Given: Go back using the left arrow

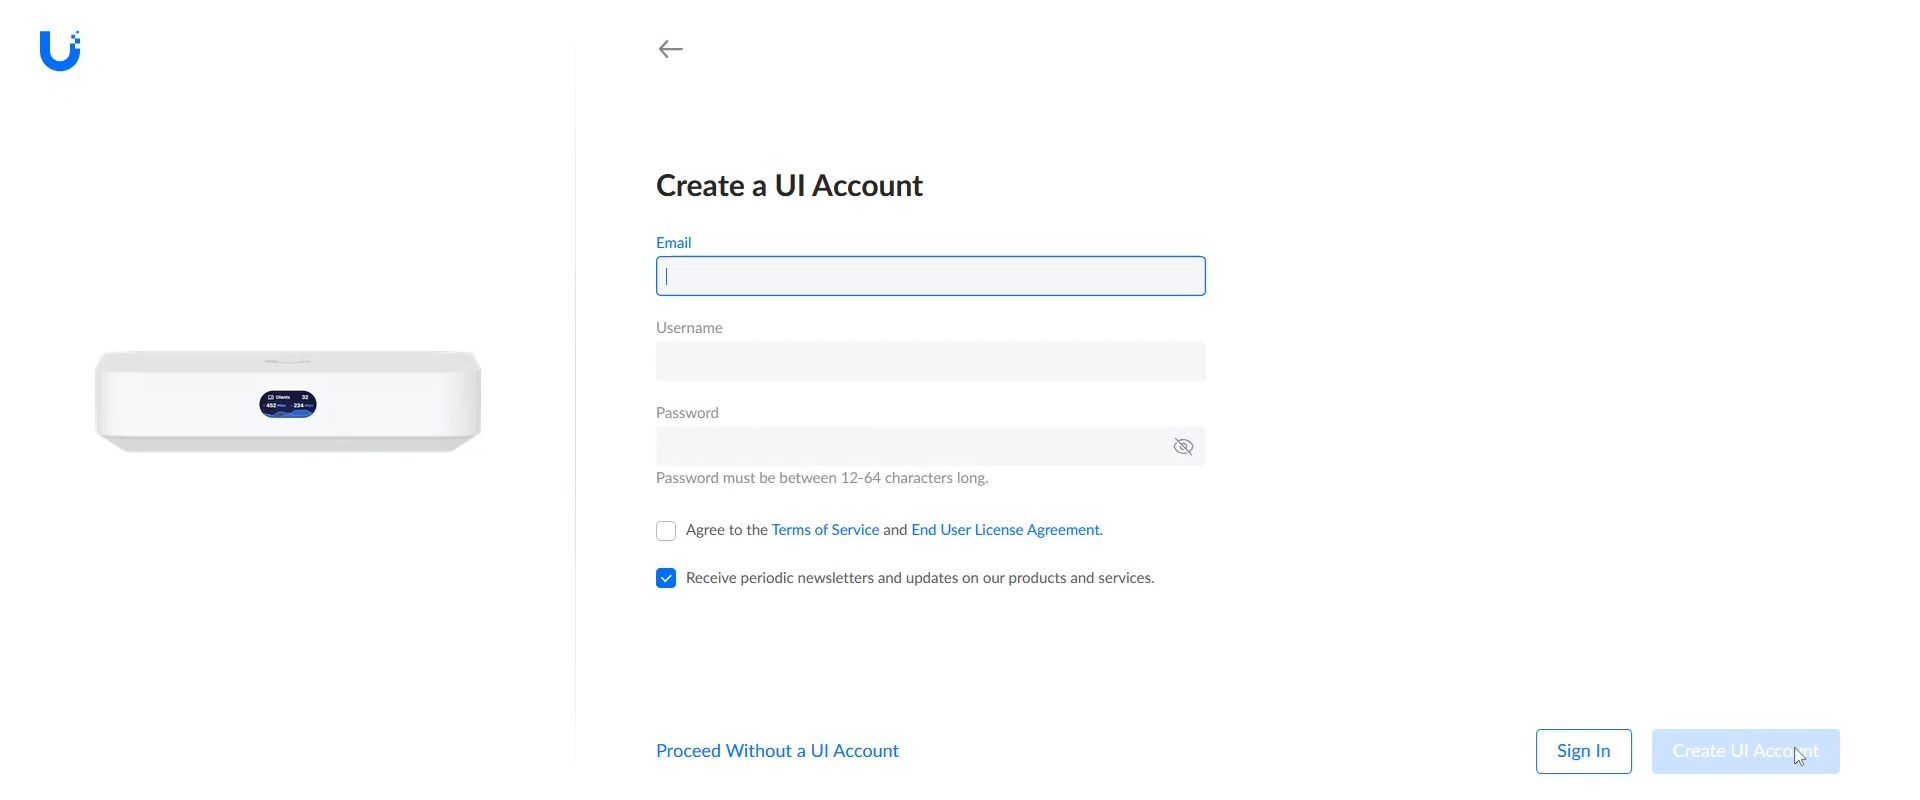Looking at the screenshot, I should point(671,49).
